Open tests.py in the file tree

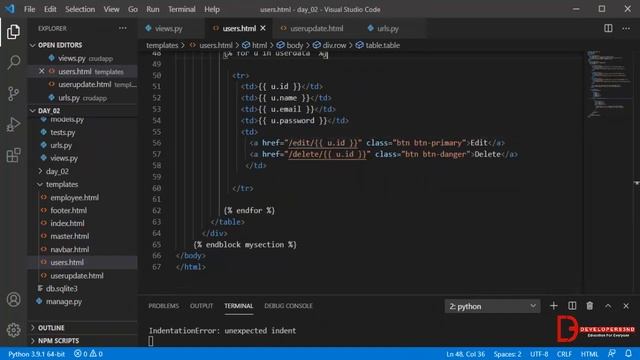[62, 132]
